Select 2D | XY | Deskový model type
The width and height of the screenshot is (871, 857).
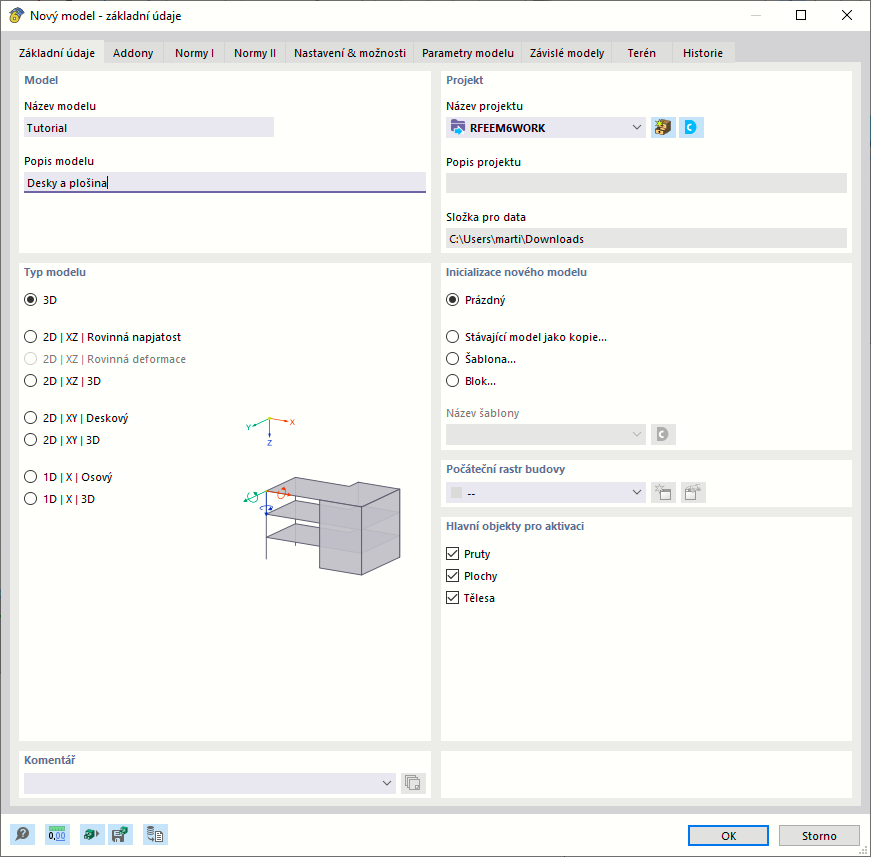pos(31,418)
